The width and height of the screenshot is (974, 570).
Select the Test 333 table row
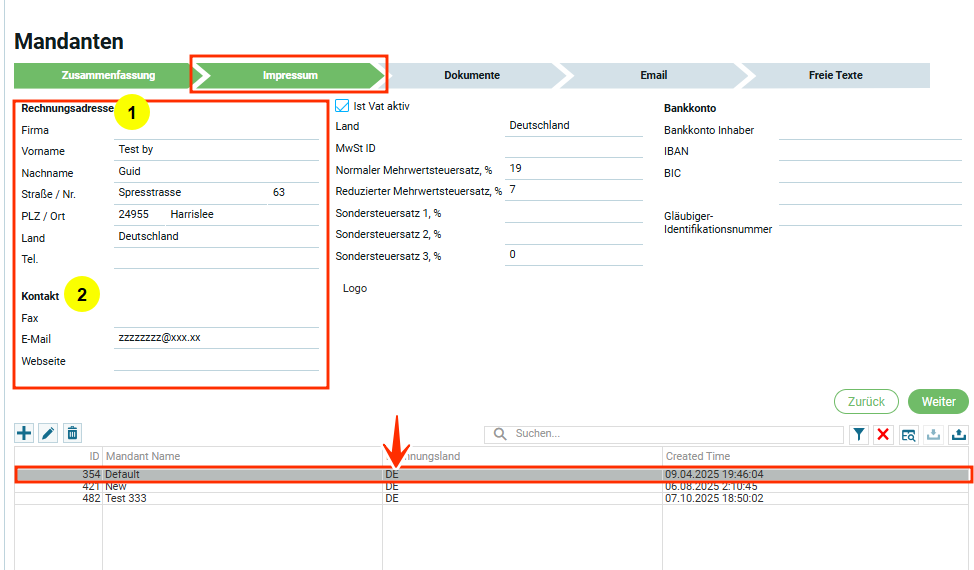(x=240, y=498)
